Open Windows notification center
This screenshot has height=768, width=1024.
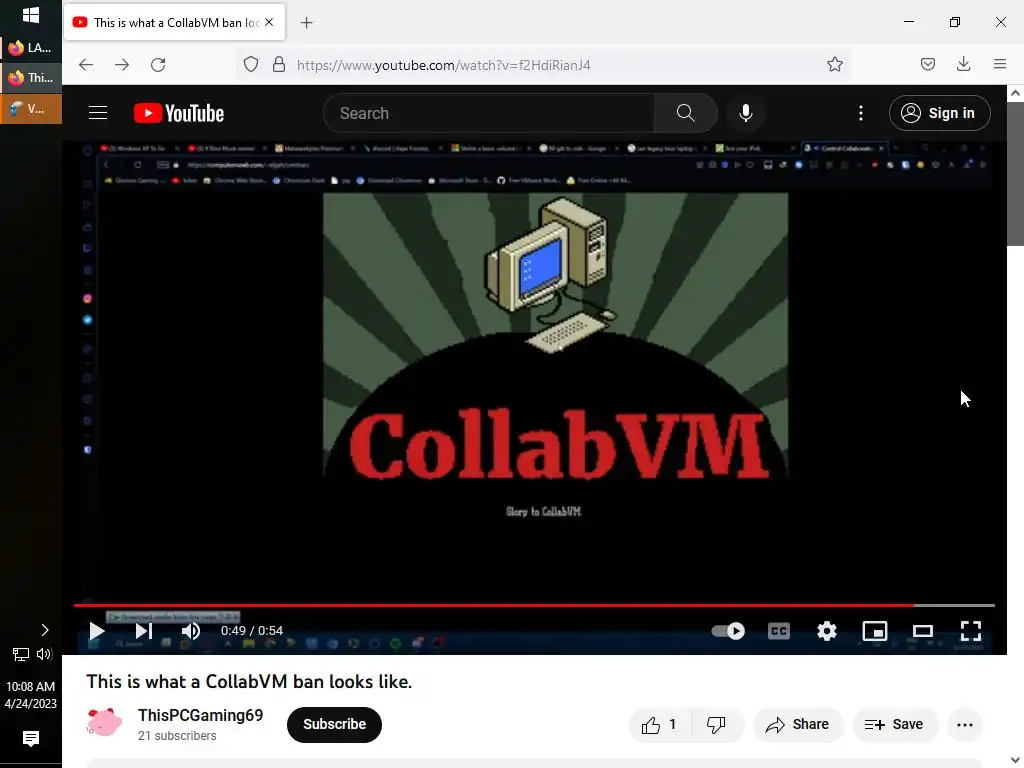pyautogui.click(x=31, y=739)
